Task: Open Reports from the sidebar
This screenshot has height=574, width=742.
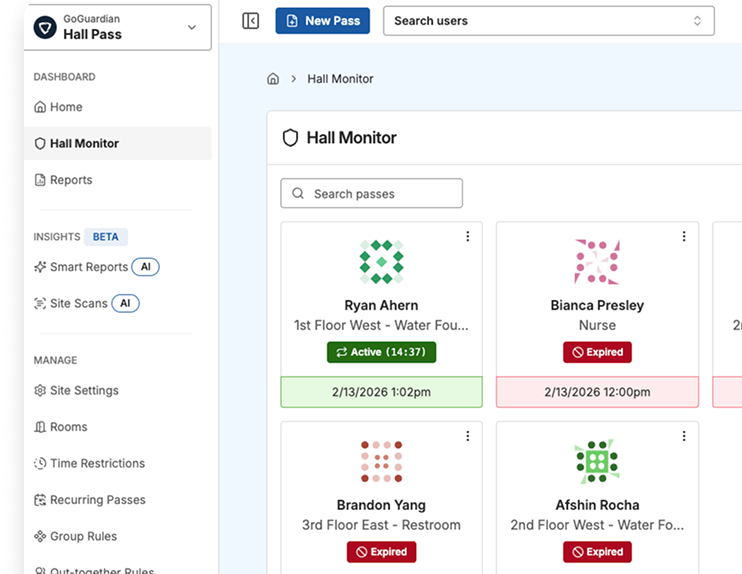Action: point(117,180)
